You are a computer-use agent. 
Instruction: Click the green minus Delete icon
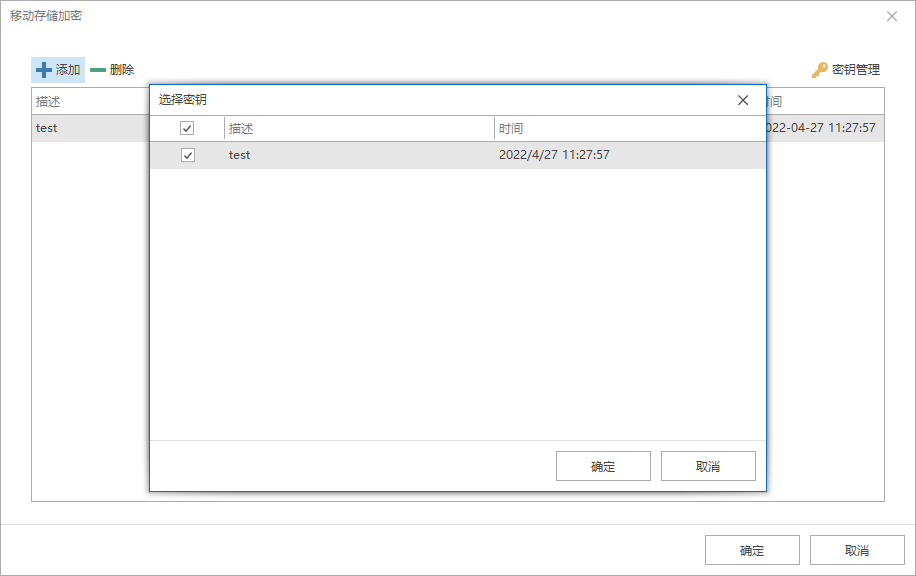pos(98,70)
